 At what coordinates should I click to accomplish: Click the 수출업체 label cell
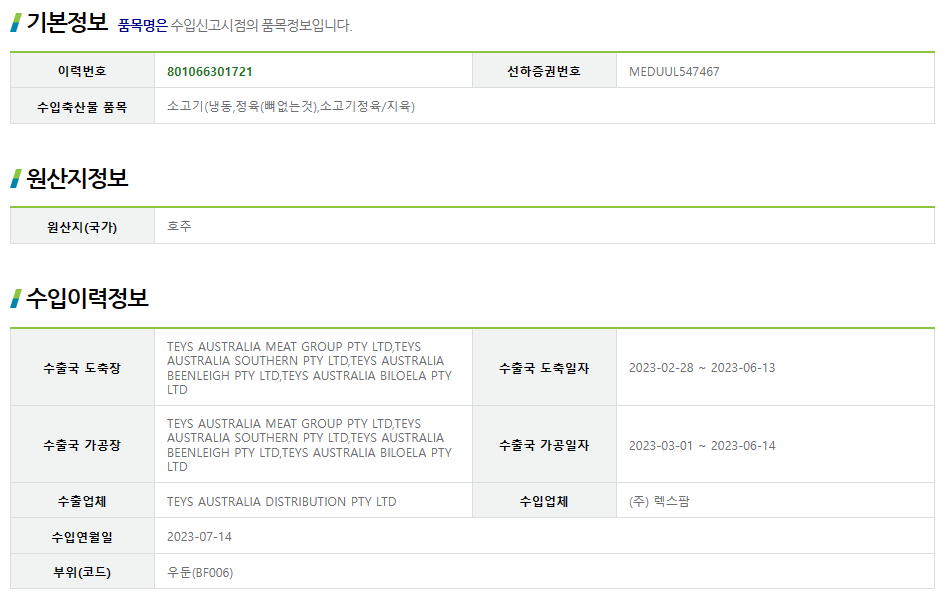coord(82,500)
